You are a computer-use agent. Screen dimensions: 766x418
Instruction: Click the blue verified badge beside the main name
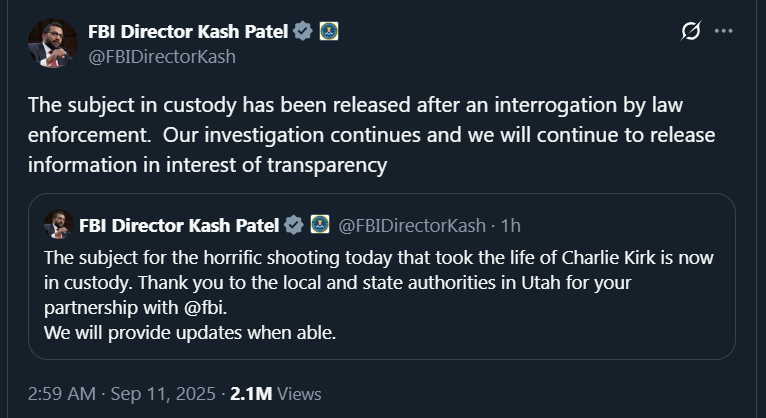click(303, 31)
